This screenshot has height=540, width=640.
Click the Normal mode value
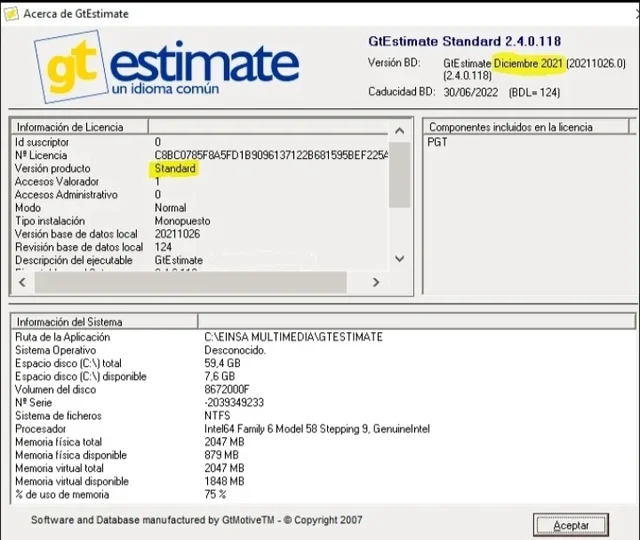tap(170, 207)
